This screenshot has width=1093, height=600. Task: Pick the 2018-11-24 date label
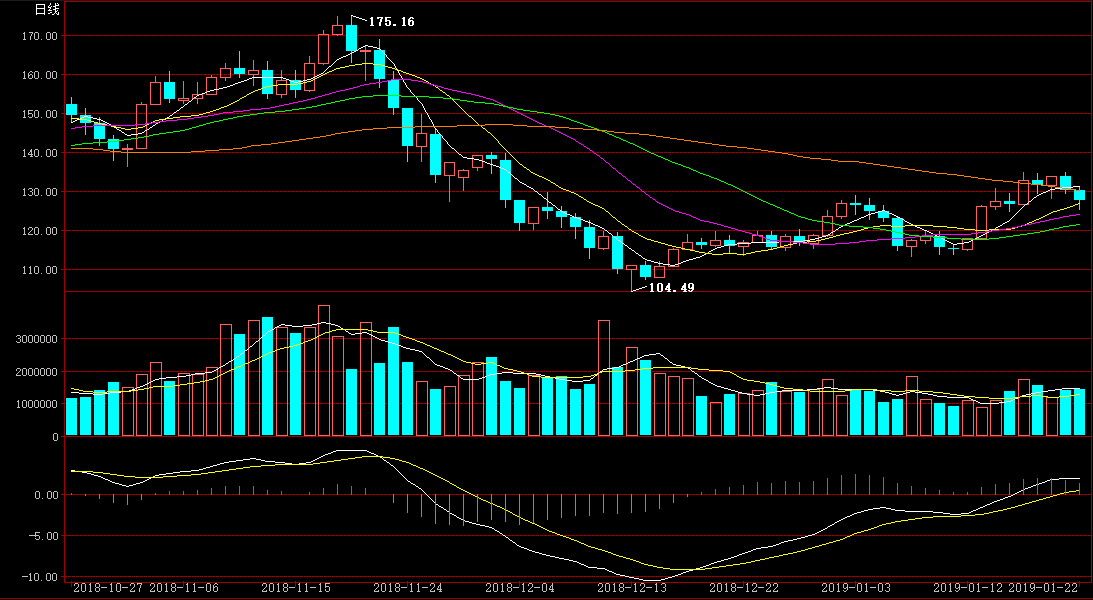coord(408,587)
